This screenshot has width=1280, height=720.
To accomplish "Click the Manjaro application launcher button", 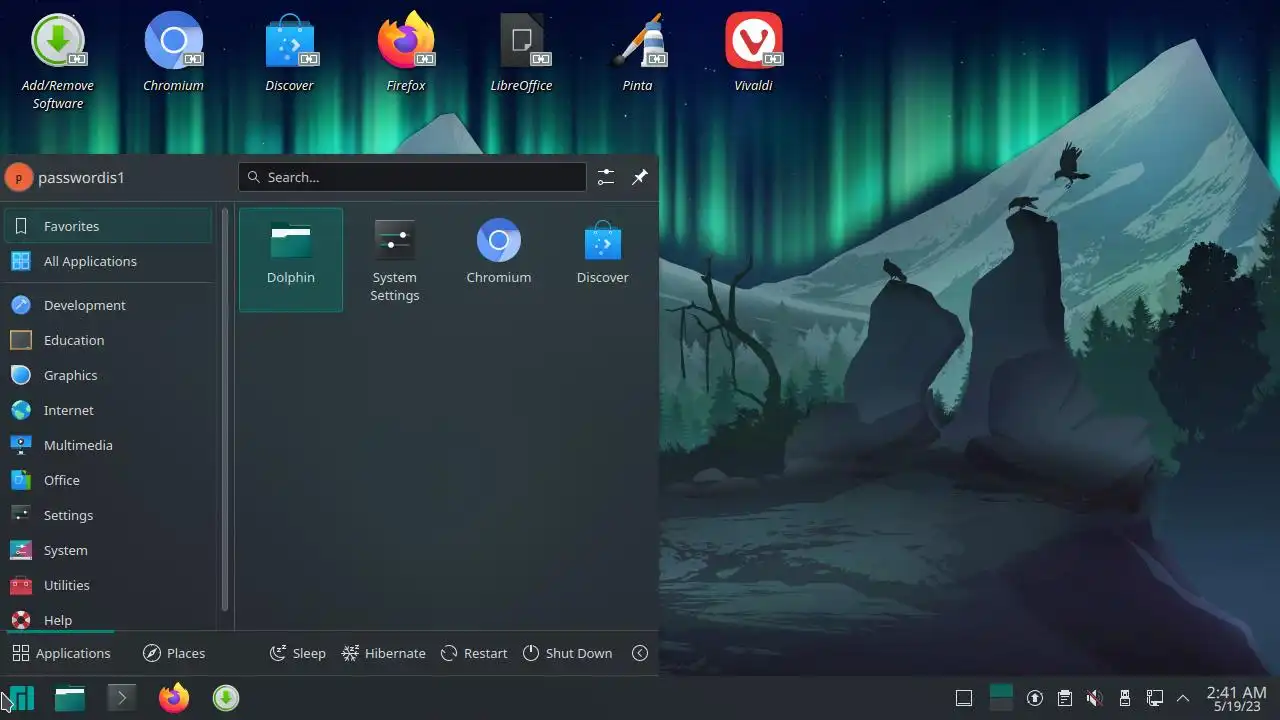I will [19, 698].
